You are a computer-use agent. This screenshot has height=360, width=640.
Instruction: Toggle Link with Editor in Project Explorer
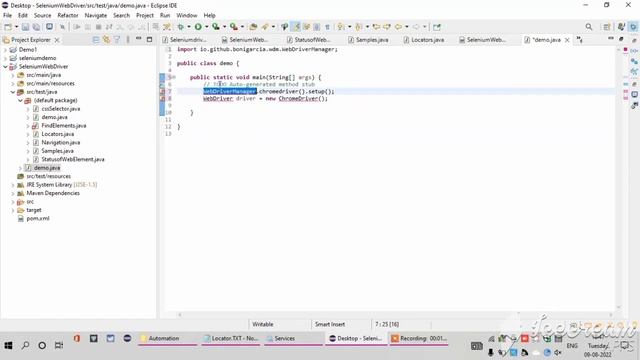coord(106,40)
